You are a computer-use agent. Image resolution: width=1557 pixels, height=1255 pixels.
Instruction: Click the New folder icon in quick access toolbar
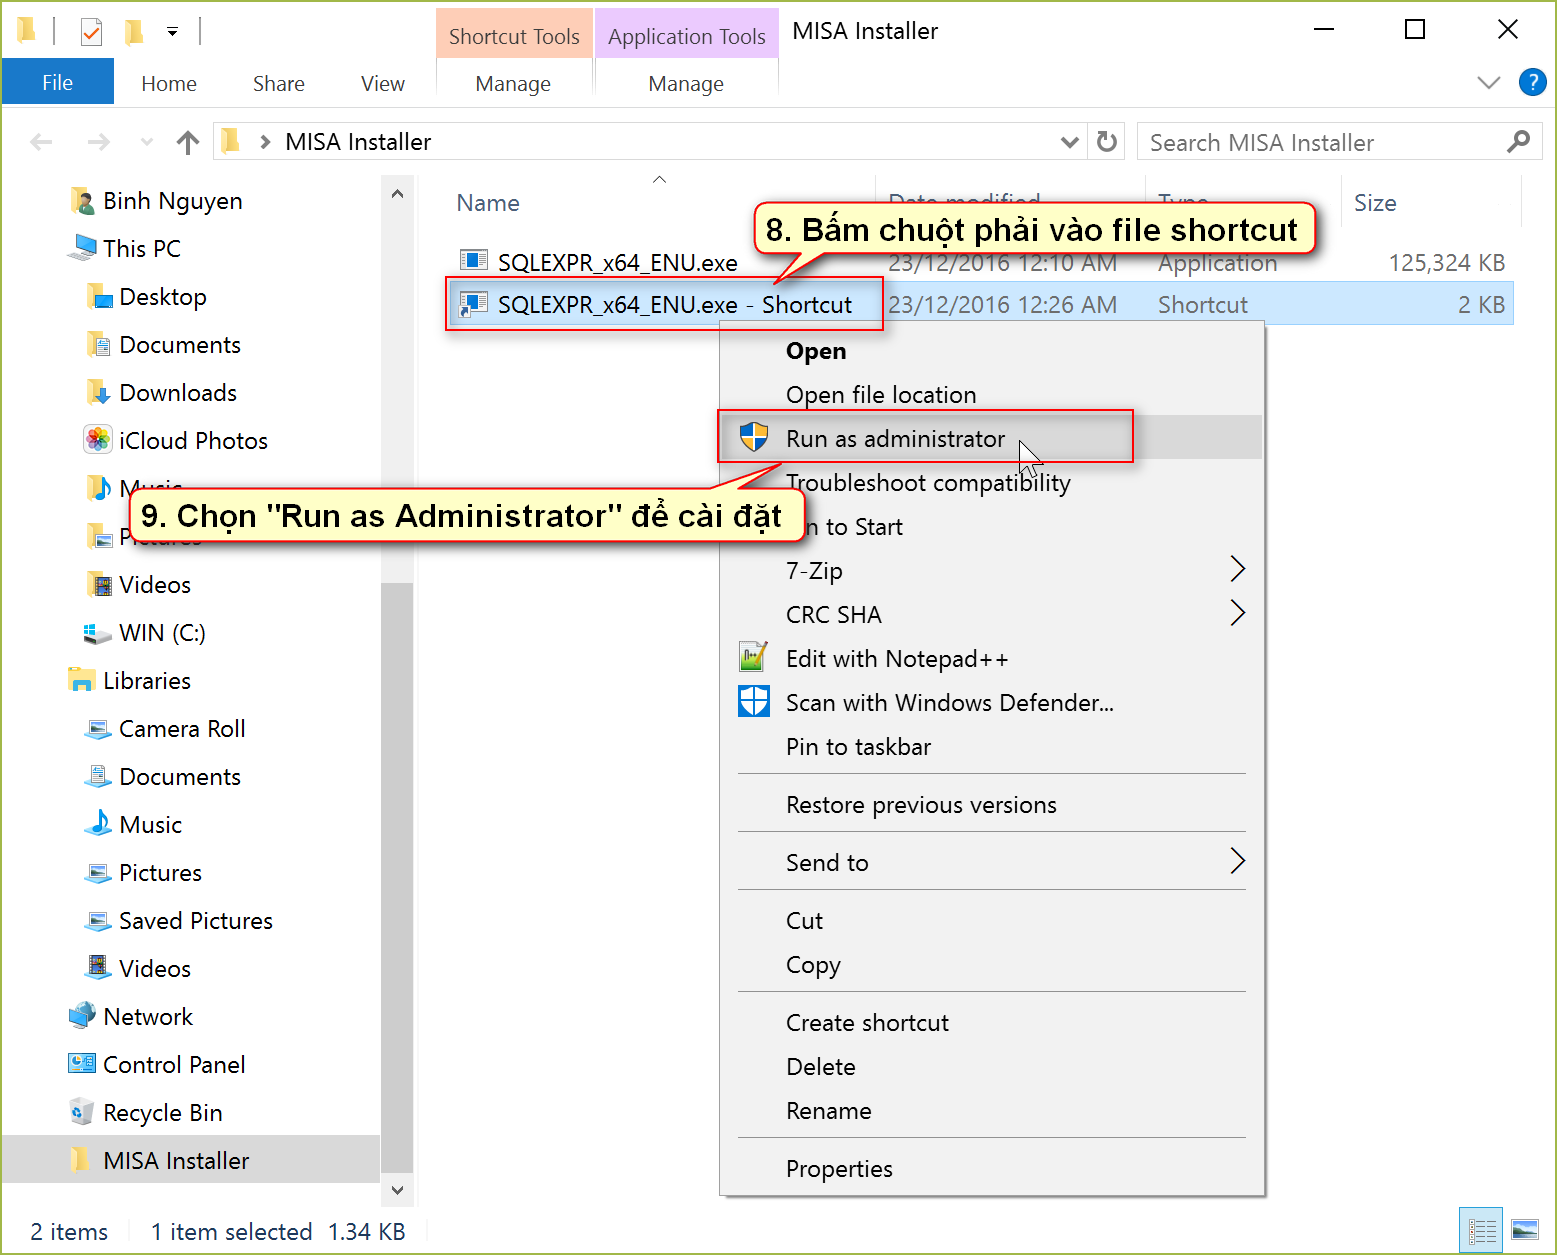pos(133,32)
